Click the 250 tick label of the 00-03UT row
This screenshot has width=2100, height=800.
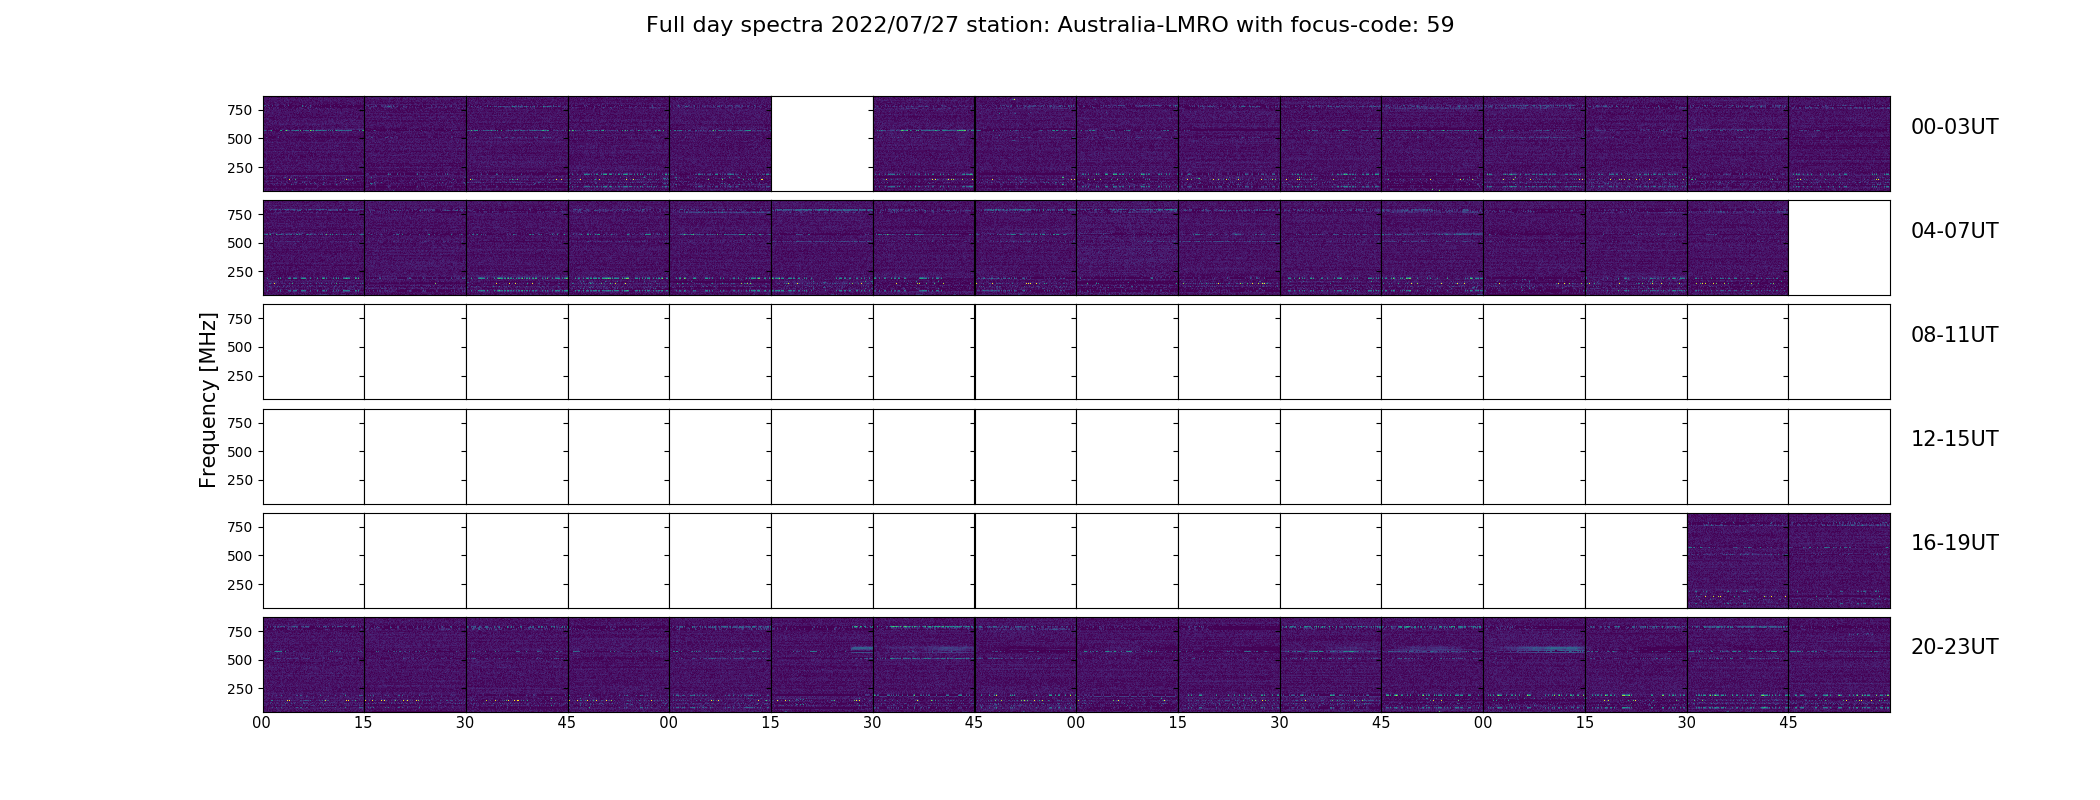(x=239, y=168)
